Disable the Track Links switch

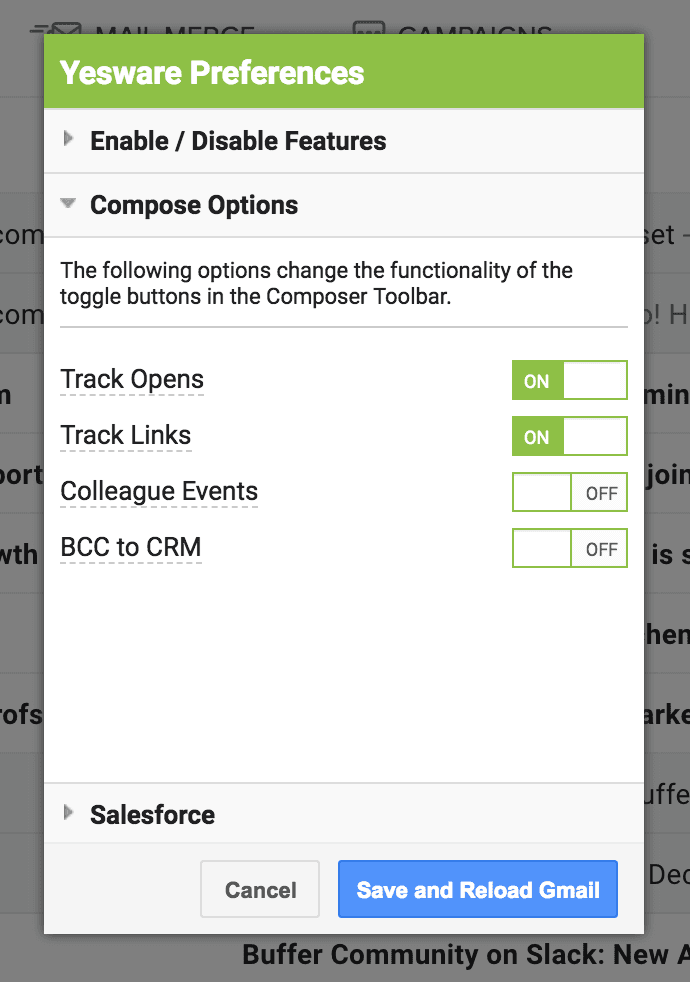tap(570, 436)
